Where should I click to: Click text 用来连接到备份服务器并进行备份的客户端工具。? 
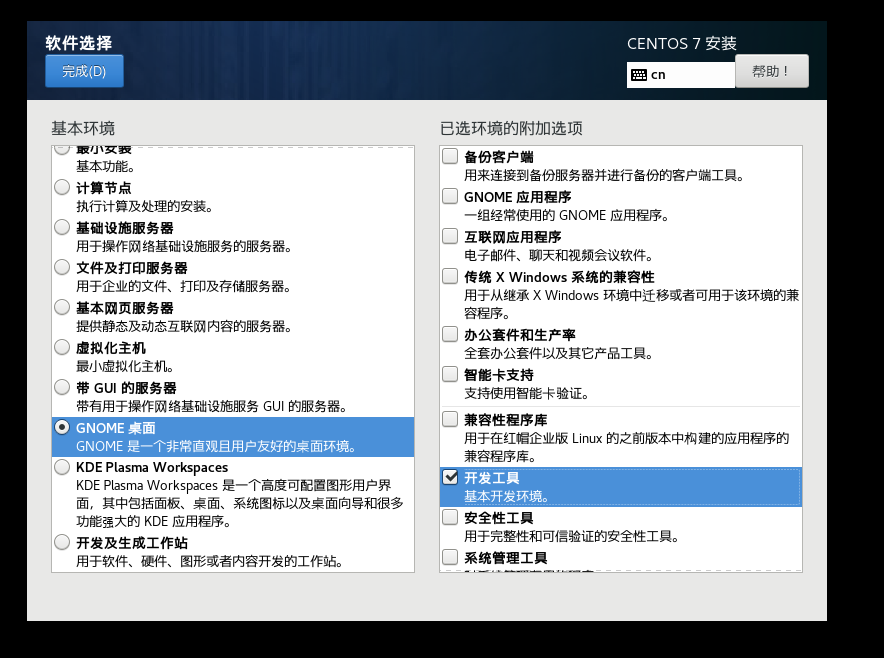(604, 175)
